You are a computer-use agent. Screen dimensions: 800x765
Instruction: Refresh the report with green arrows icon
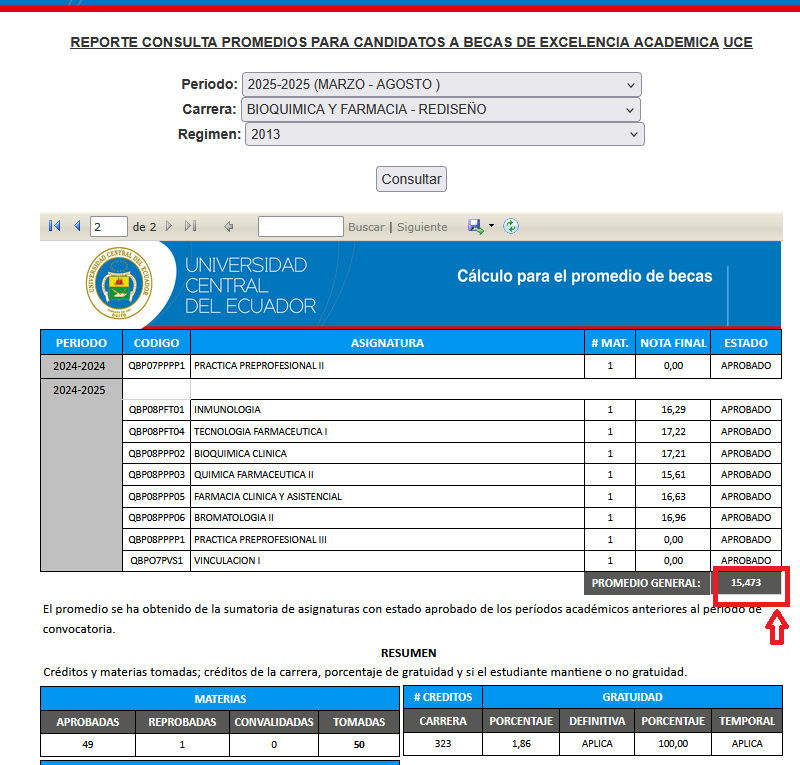(x=511, y=227)
